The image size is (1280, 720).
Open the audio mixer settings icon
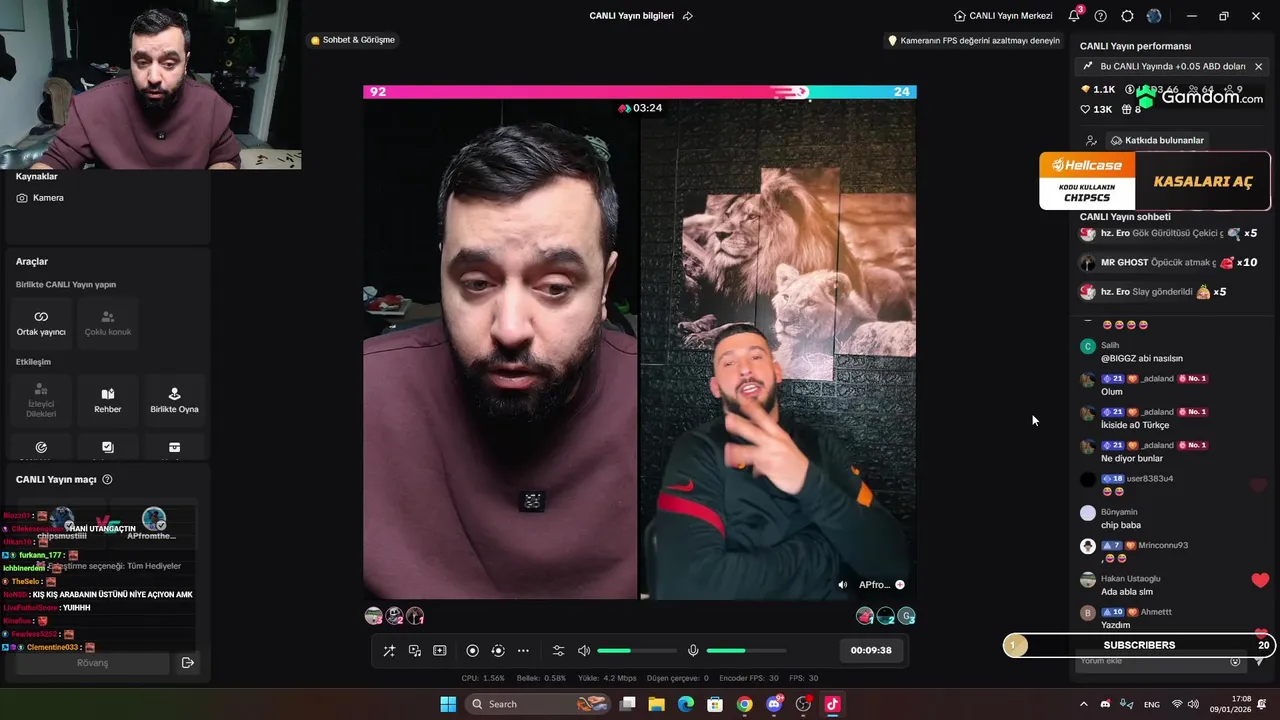tap(559, 651)
